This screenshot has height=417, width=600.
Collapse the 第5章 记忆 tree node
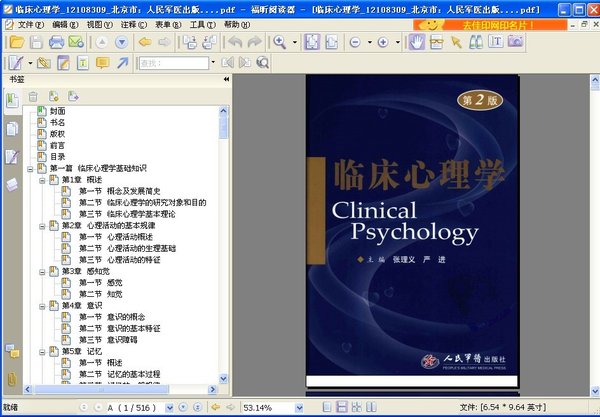(x=42, y=352)
